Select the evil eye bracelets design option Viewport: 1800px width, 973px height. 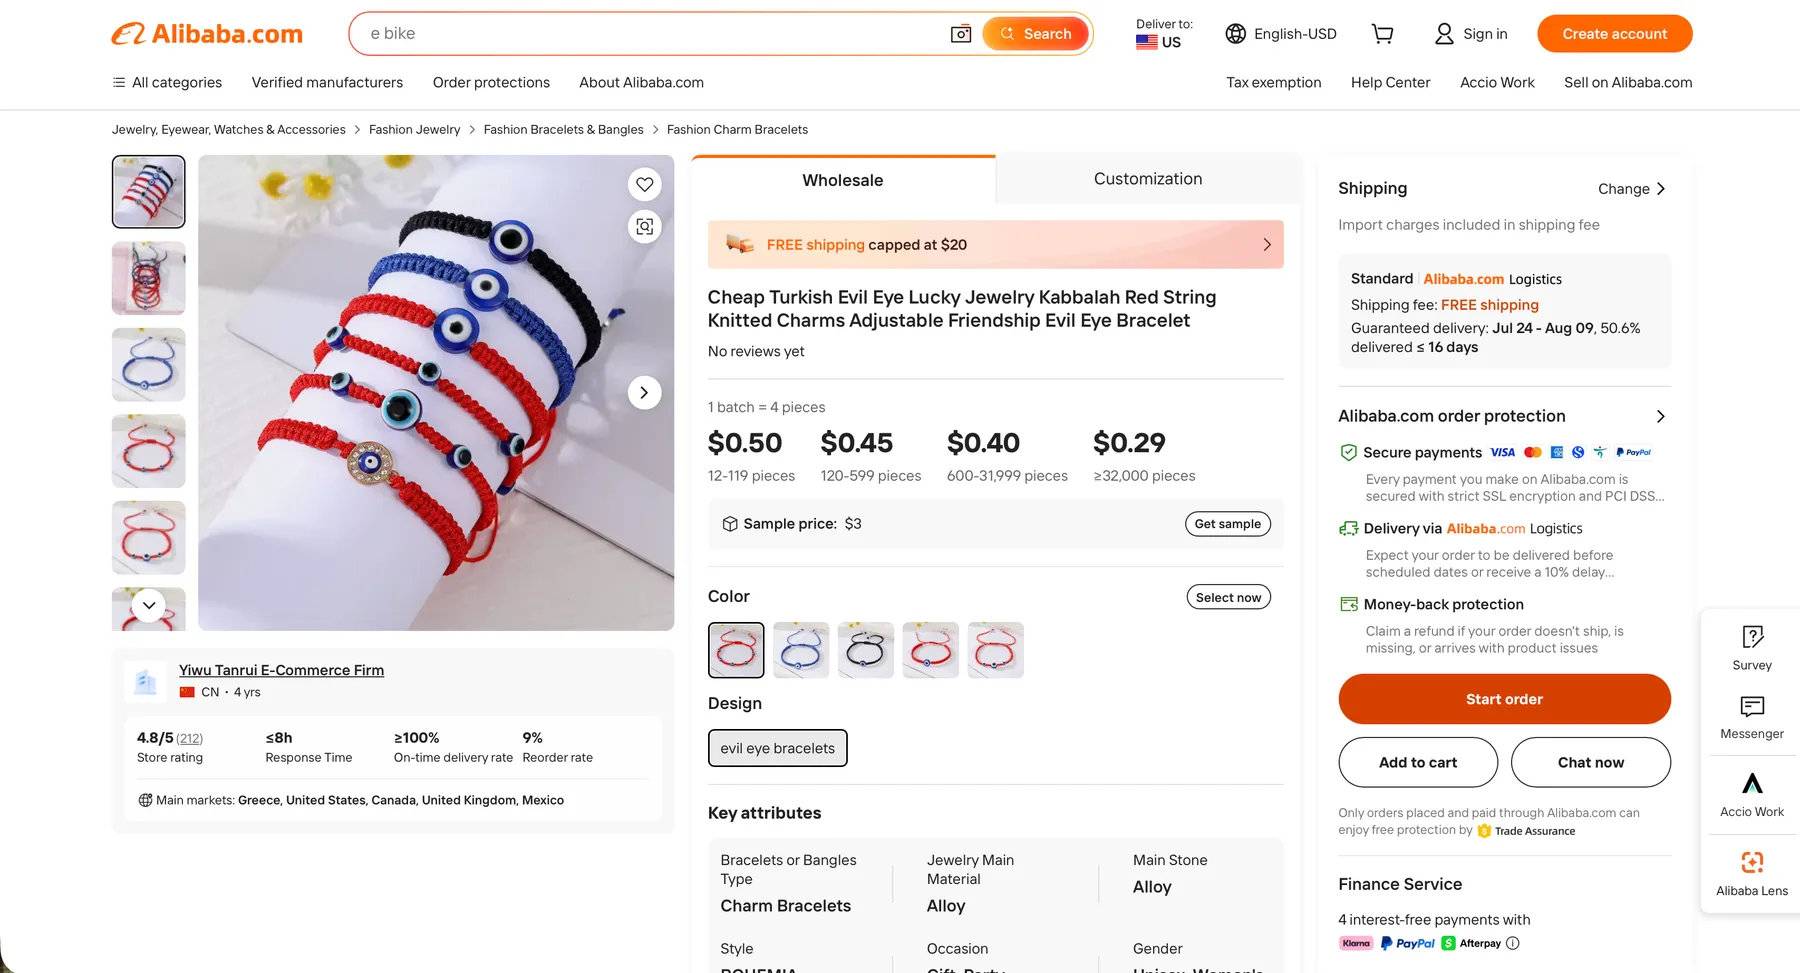[778, 748]
